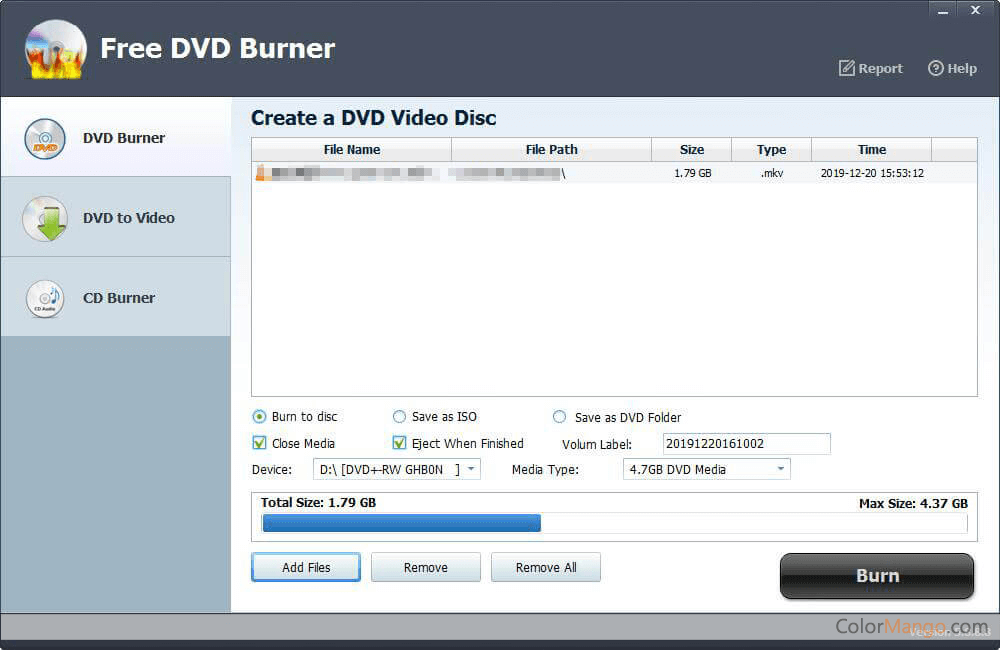This screenshot has width=1000, height=650.
Task: Select the Save as ISO option
Action: 399,416
